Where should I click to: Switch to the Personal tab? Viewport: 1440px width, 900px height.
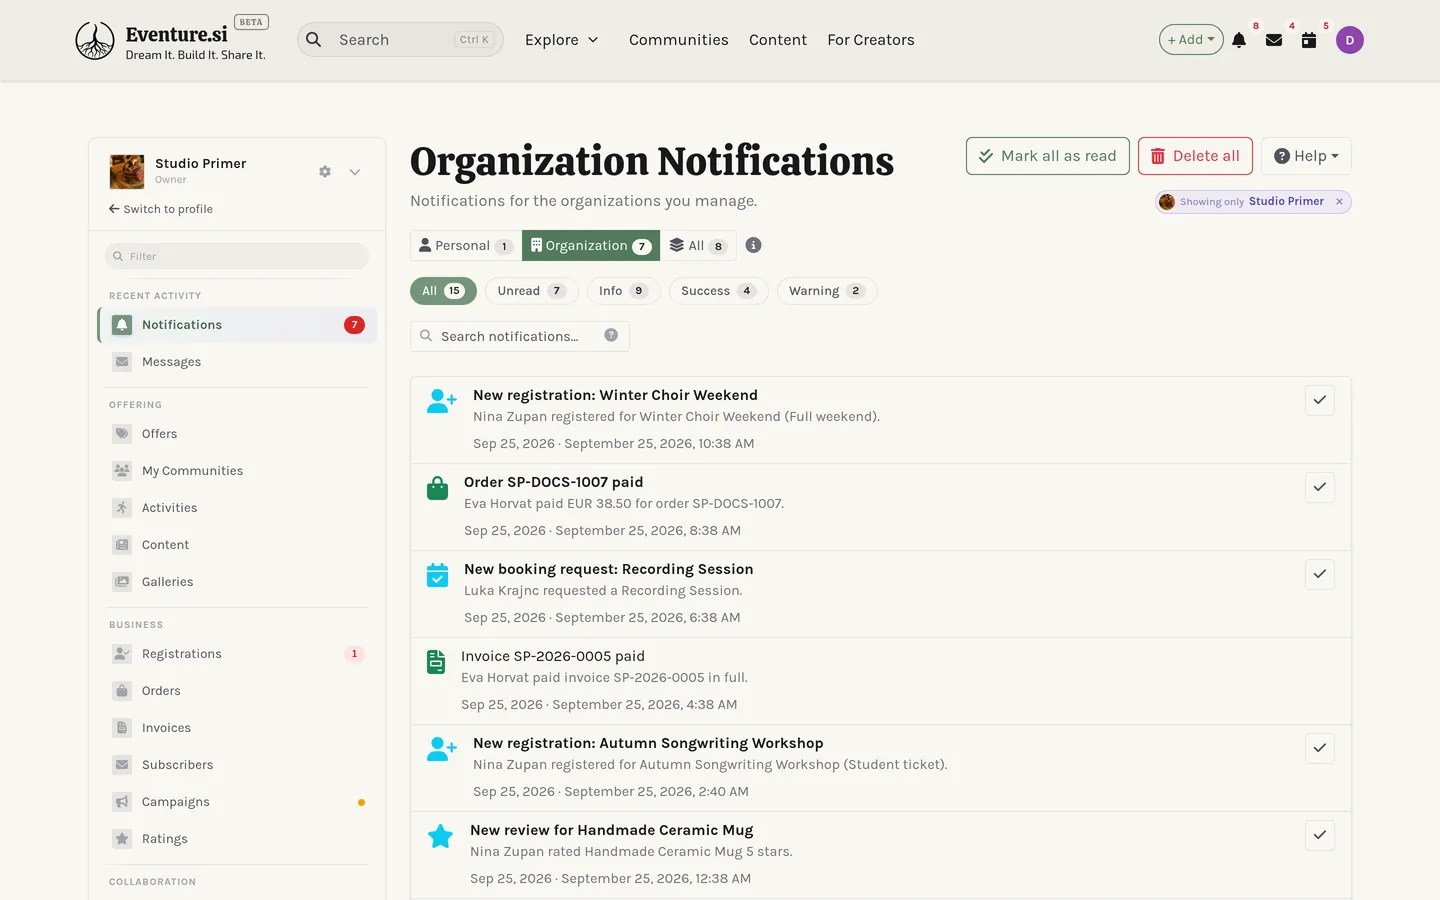466,246
